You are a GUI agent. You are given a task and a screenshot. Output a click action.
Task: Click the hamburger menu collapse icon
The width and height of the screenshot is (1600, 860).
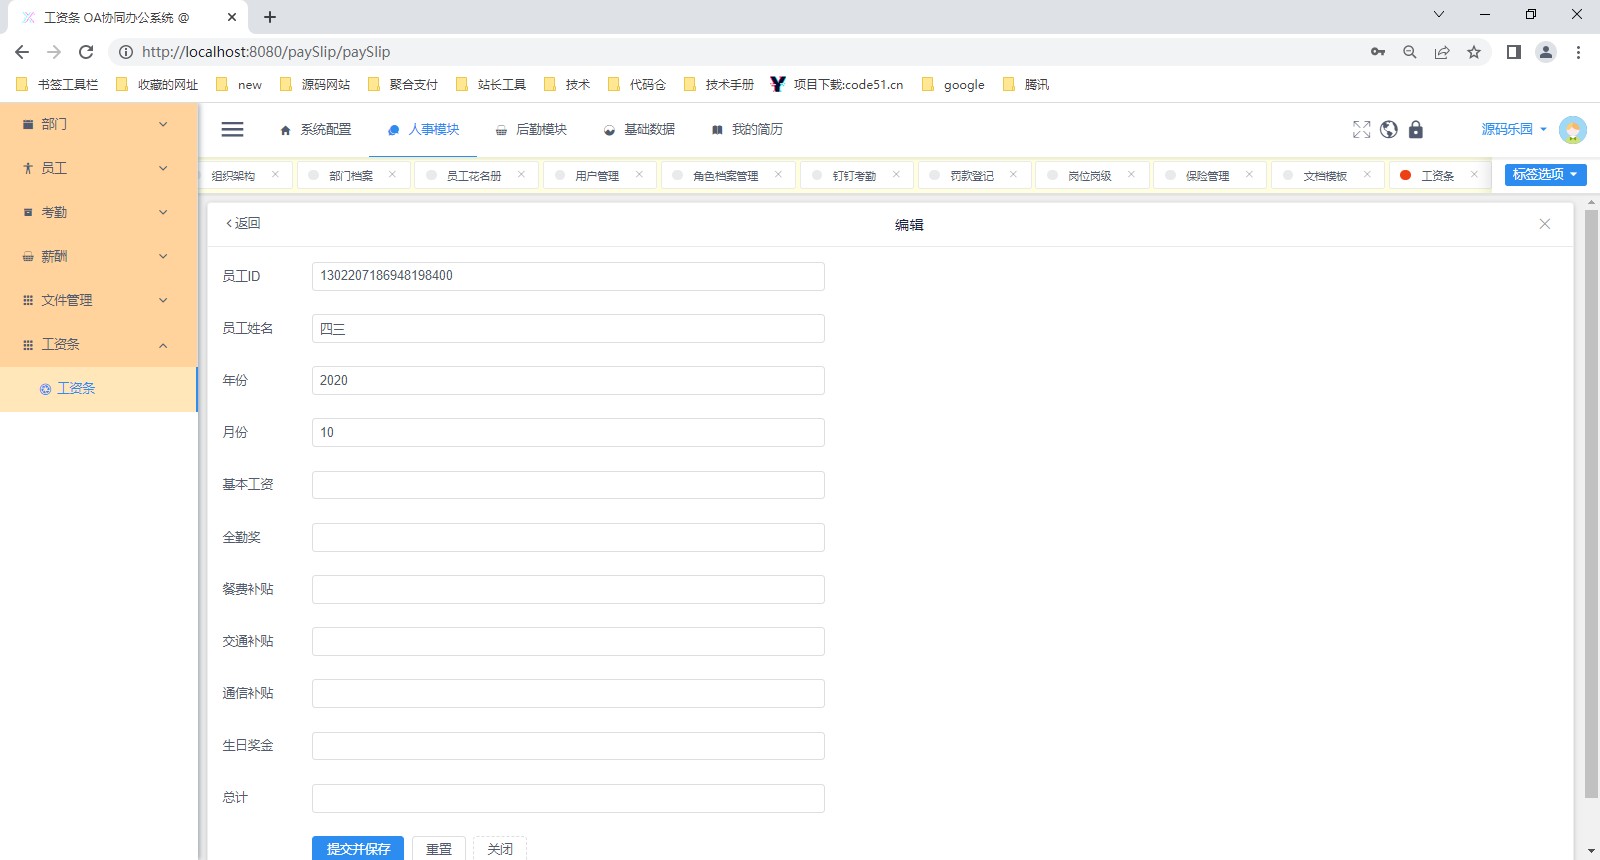(x=232, y=129)
